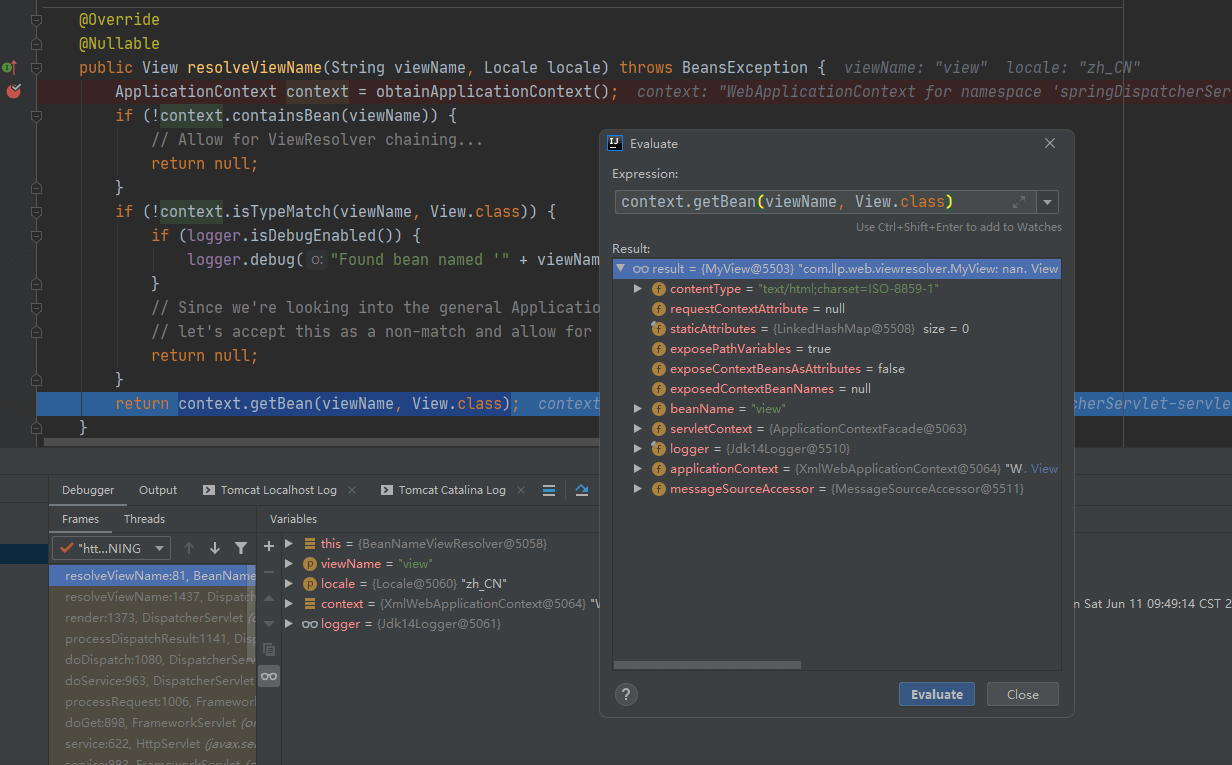Go to next frame arrow
This screenshot has height=765, width=1232.
214,548
